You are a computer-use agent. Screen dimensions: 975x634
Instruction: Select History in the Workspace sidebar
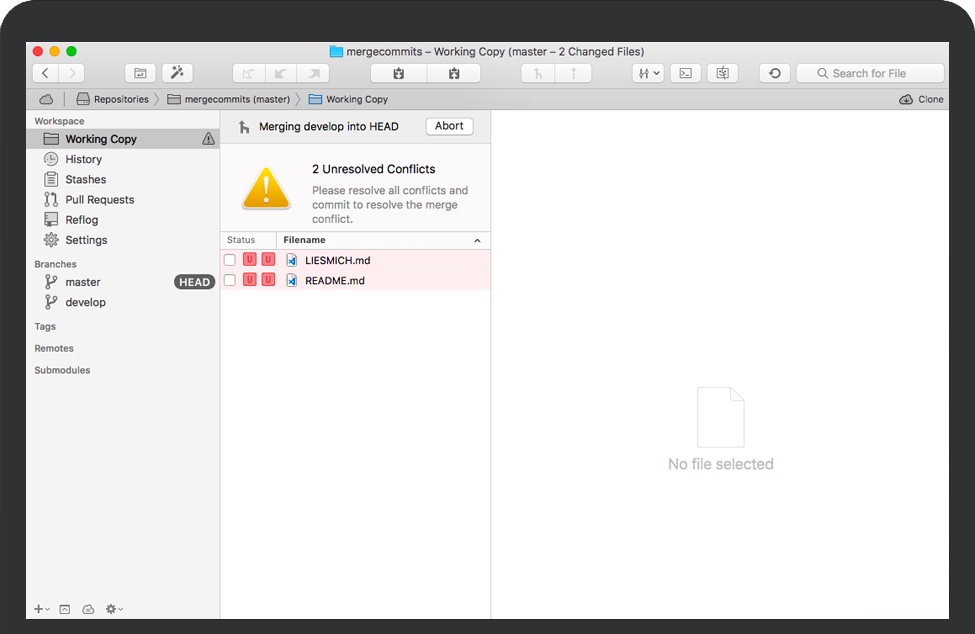pos(83,160)
